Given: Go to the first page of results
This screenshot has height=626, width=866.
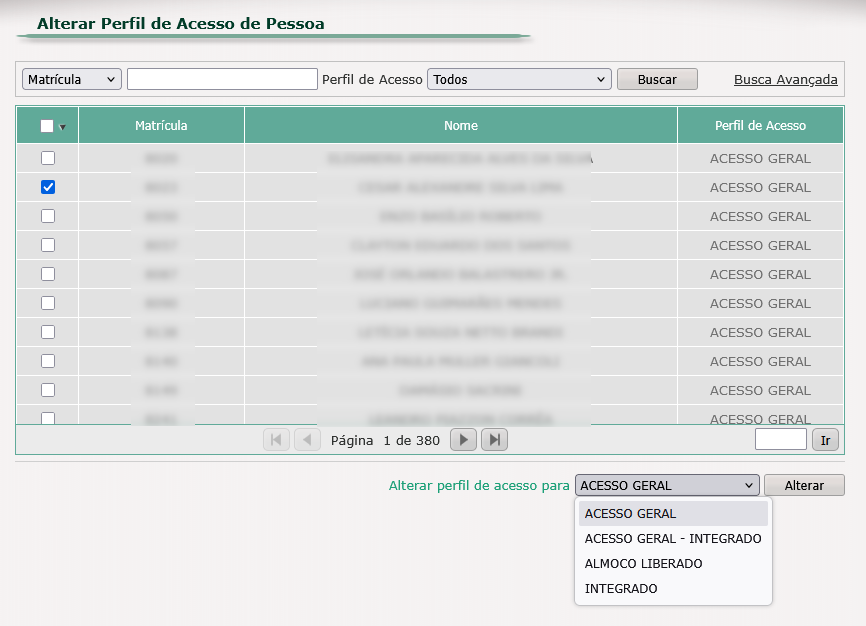Looking at the screenshot, I should [276, 440].
